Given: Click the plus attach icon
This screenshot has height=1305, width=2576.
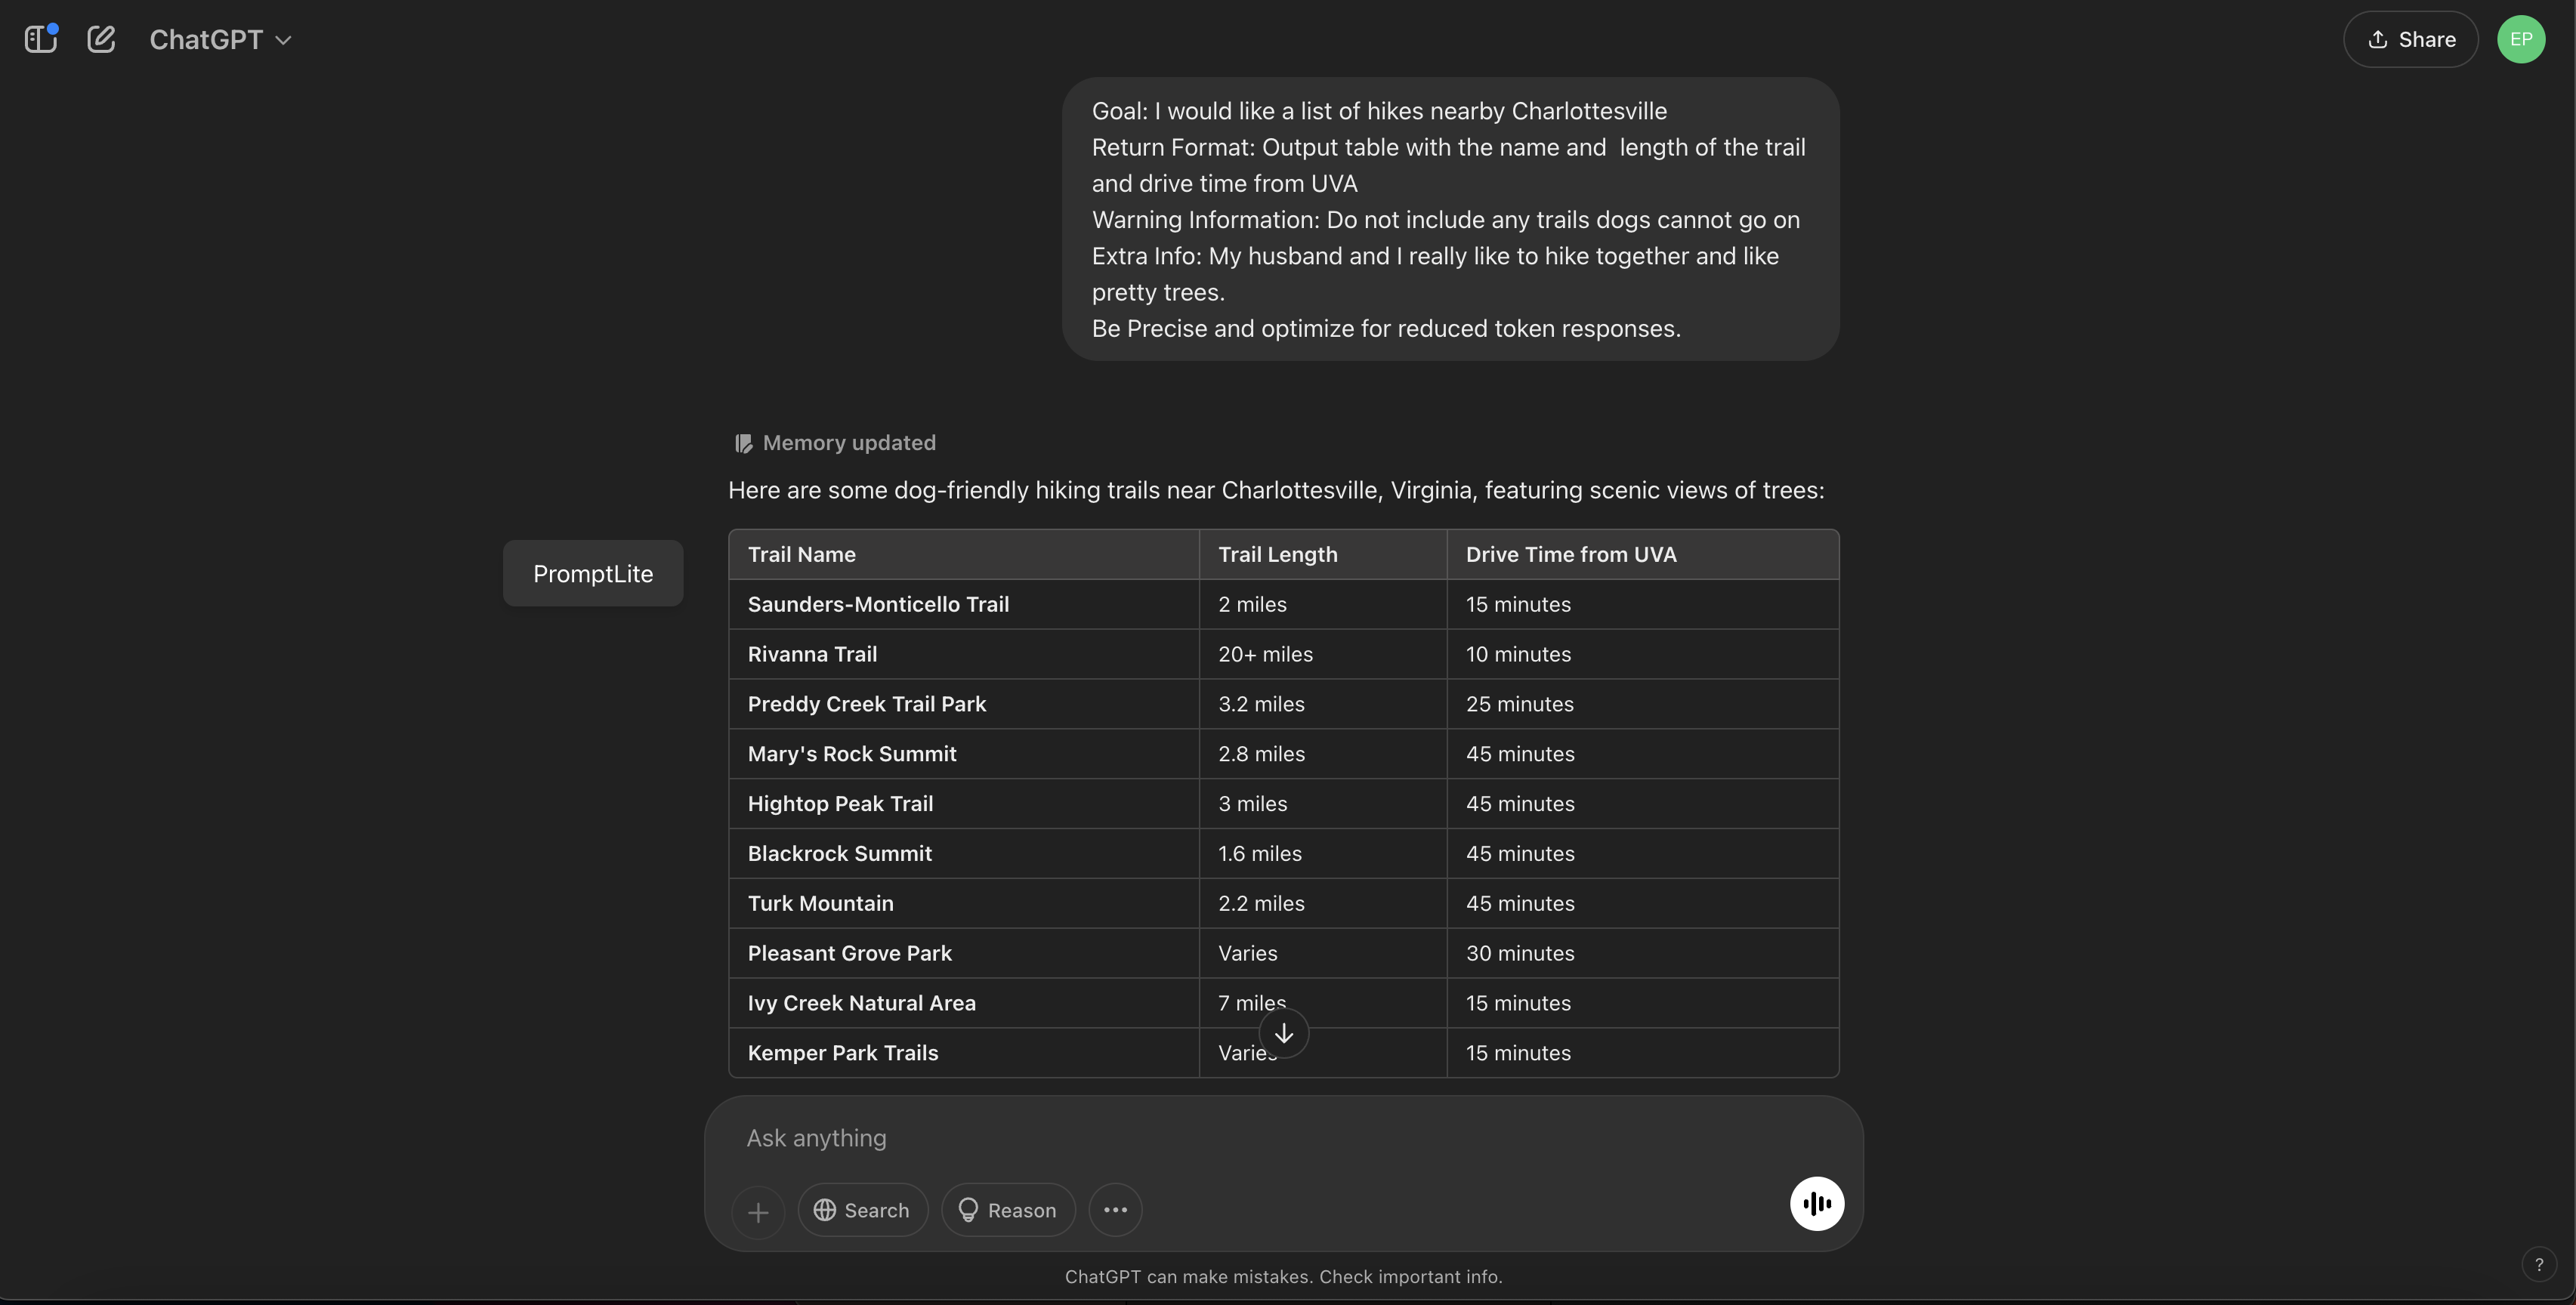Looking at the screenshot, I should [758, 1212].
